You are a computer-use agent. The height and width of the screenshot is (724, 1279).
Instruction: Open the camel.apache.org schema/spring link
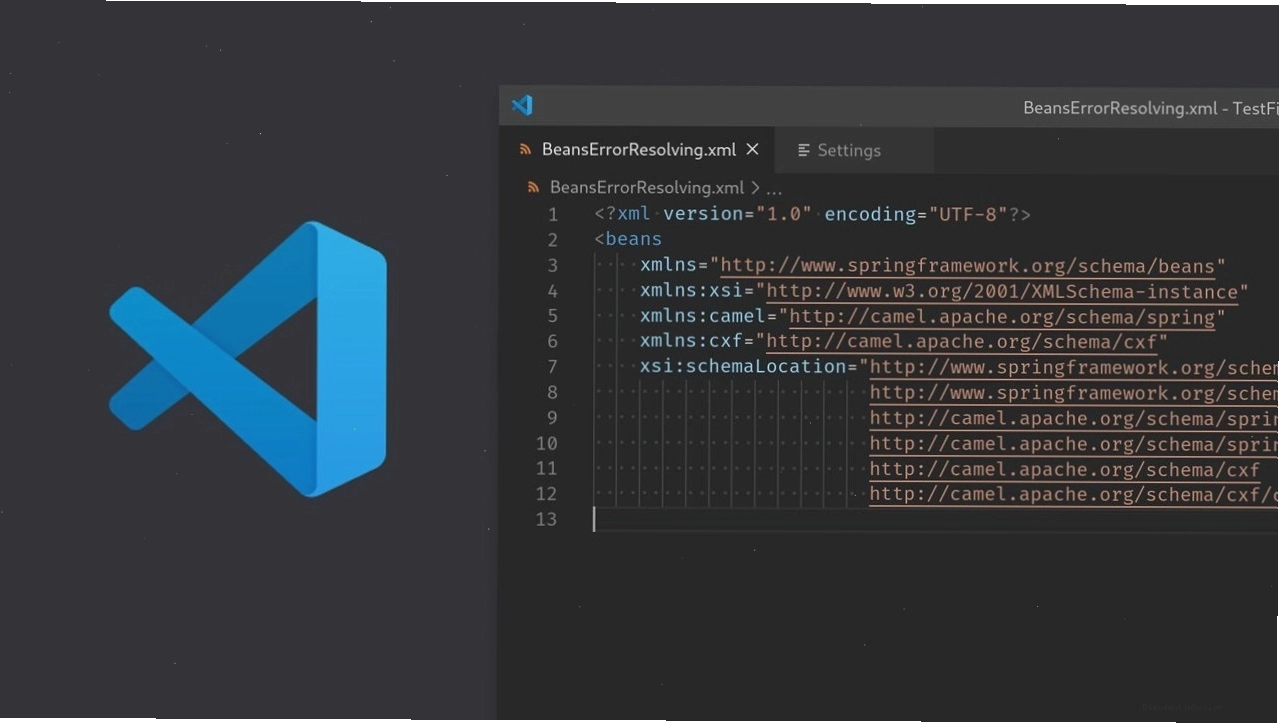1003,317
